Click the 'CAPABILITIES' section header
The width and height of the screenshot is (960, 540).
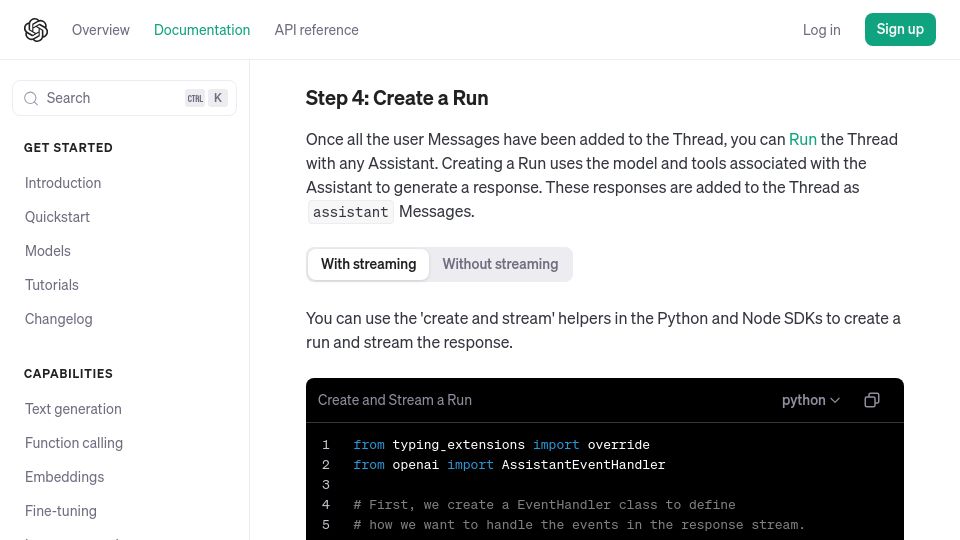(69, 373)
